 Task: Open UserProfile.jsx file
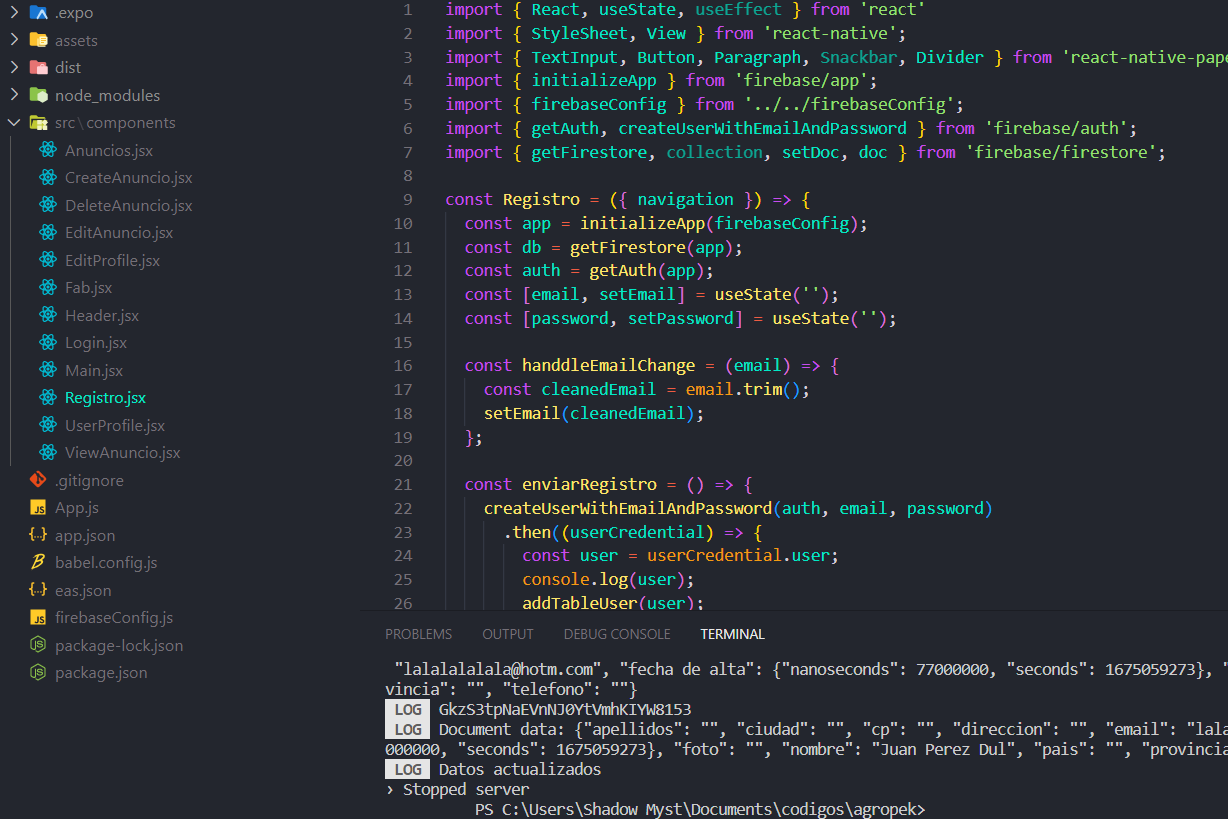pos(115,426)
